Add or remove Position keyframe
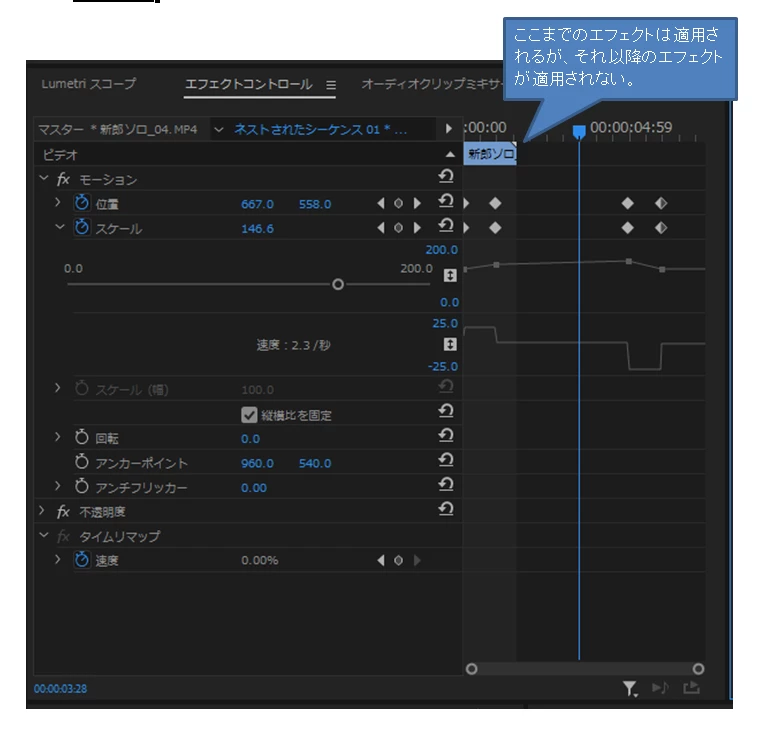Viewport: 766px width, 737px height. coord(399,203)
